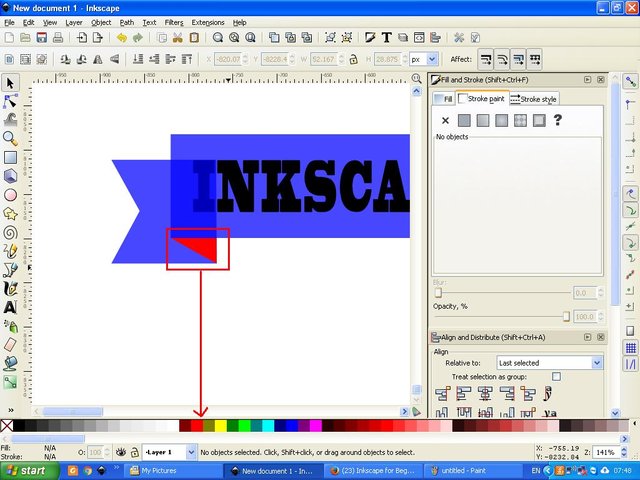This screenshot has width=640, height=480.
Task: Select the Zoom magnifier tool
Action: click(x=10, y=139)
